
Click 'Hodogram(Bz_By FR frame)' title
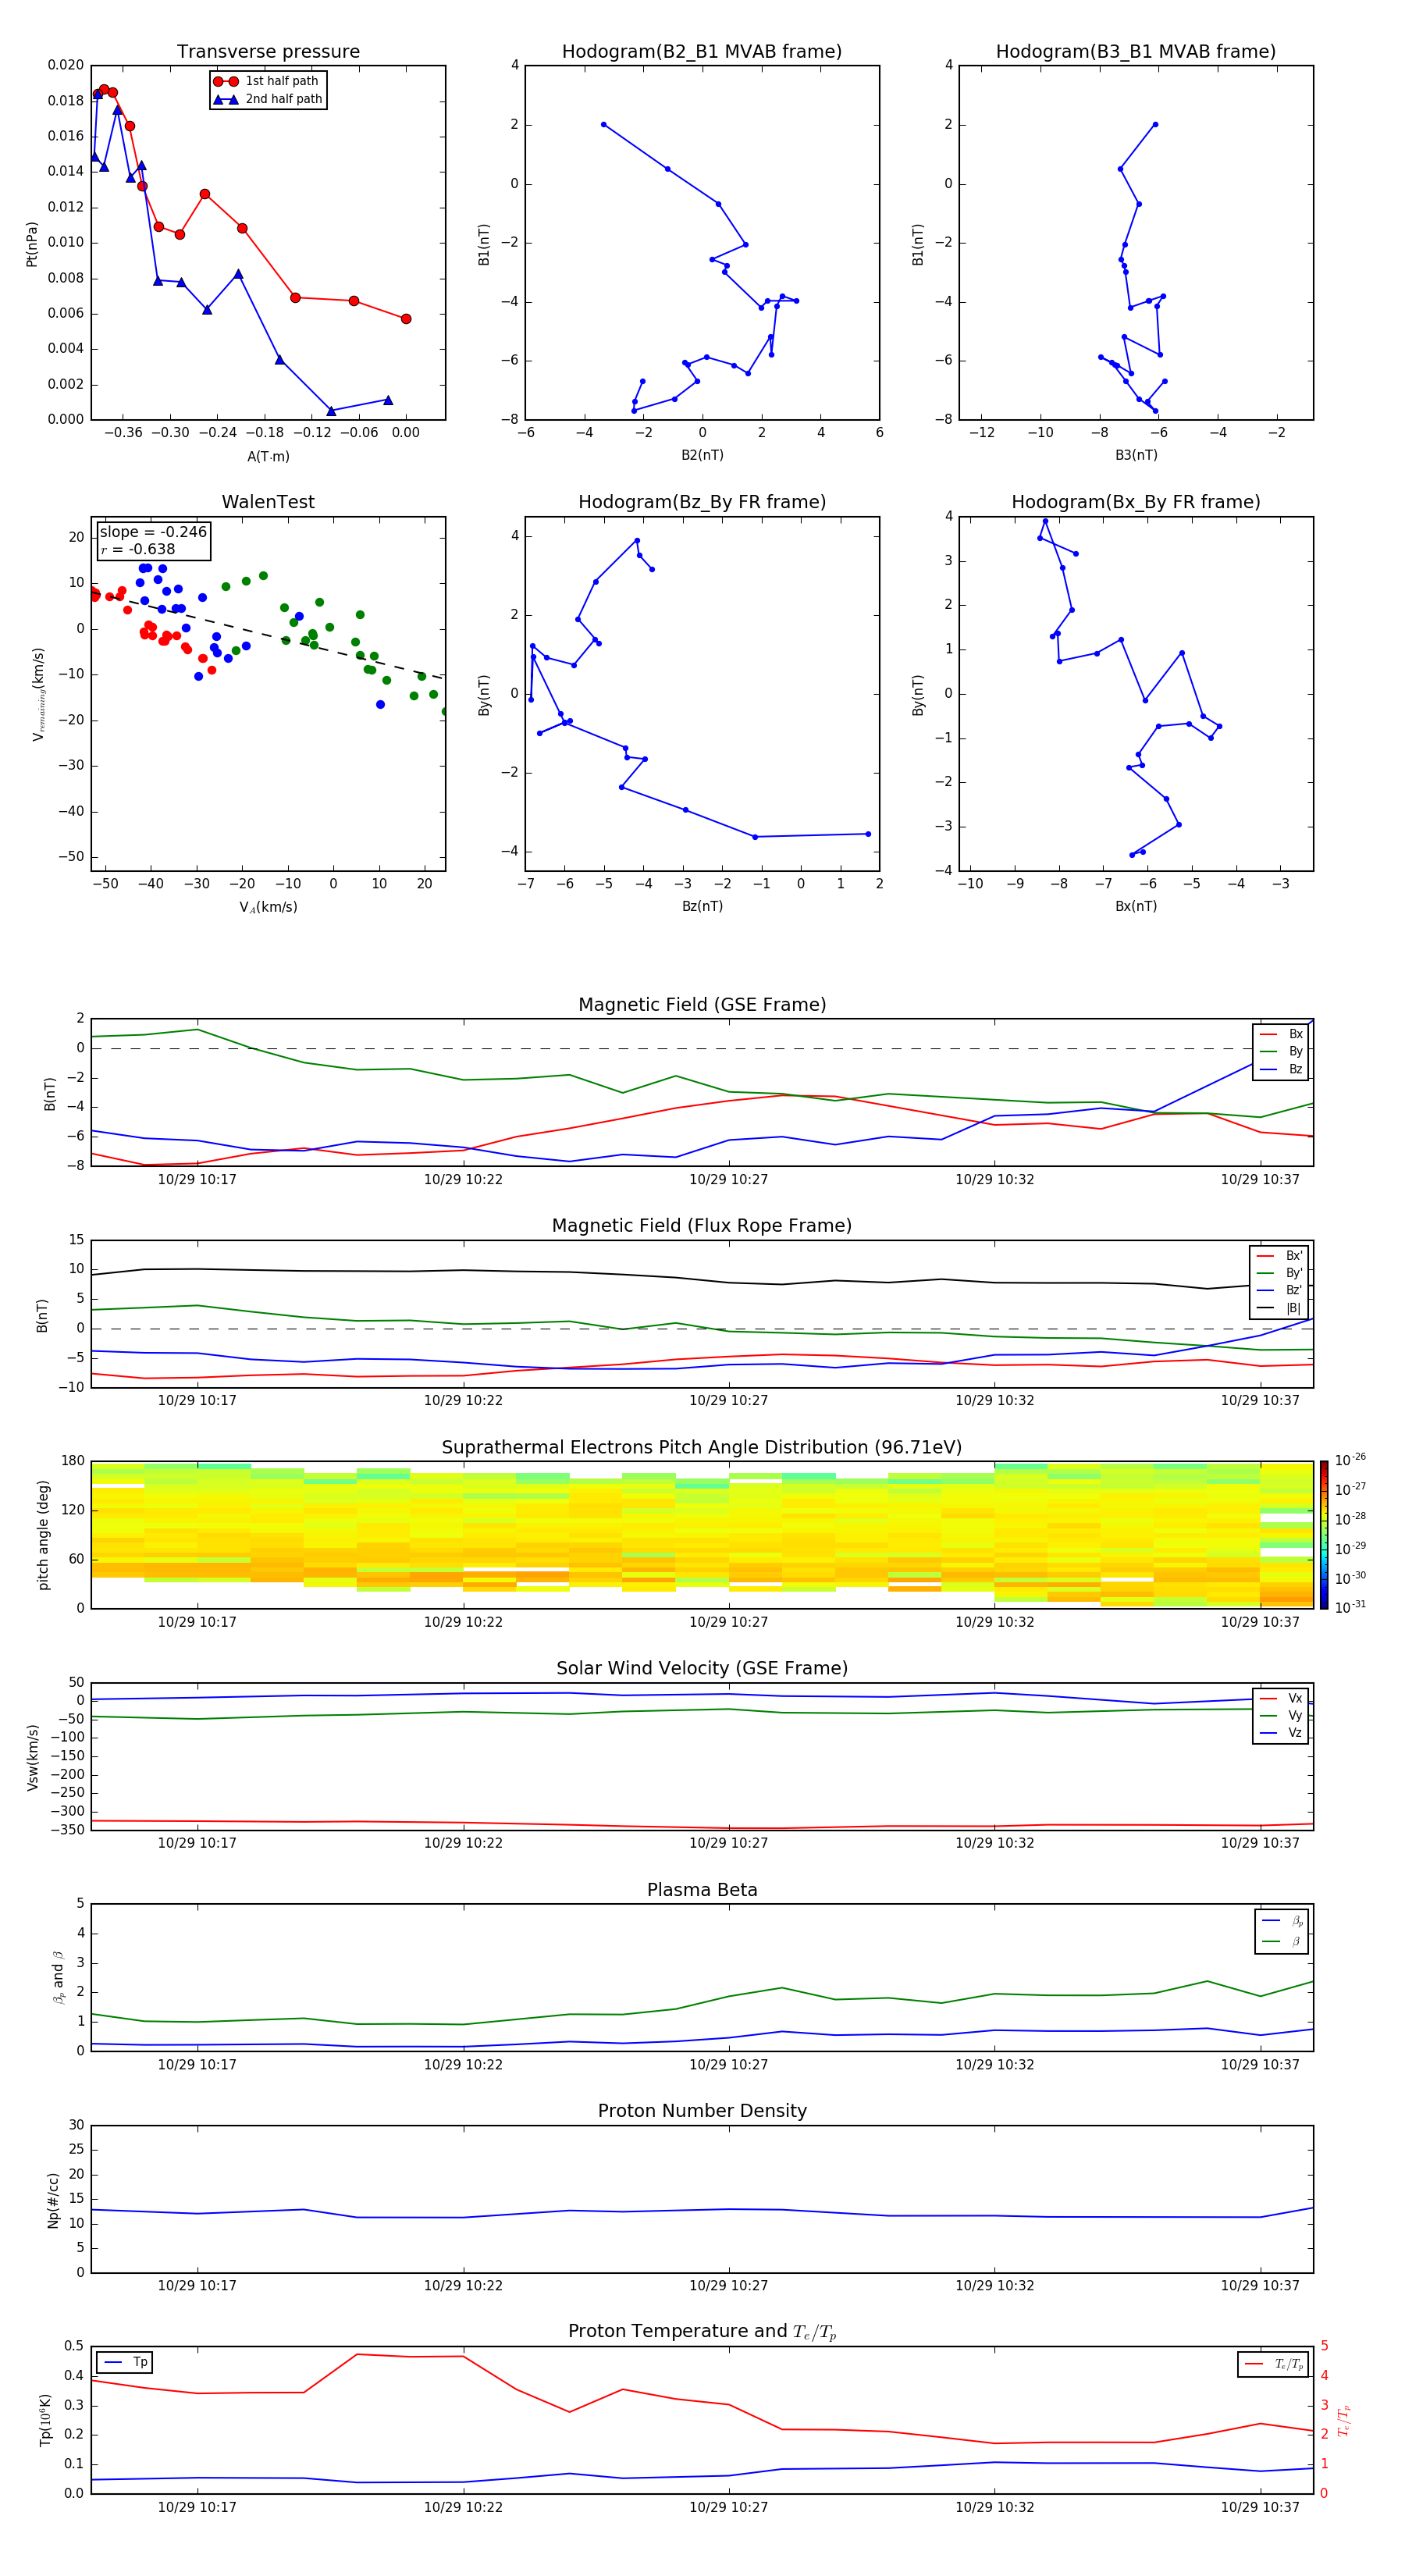pos(702,502)
